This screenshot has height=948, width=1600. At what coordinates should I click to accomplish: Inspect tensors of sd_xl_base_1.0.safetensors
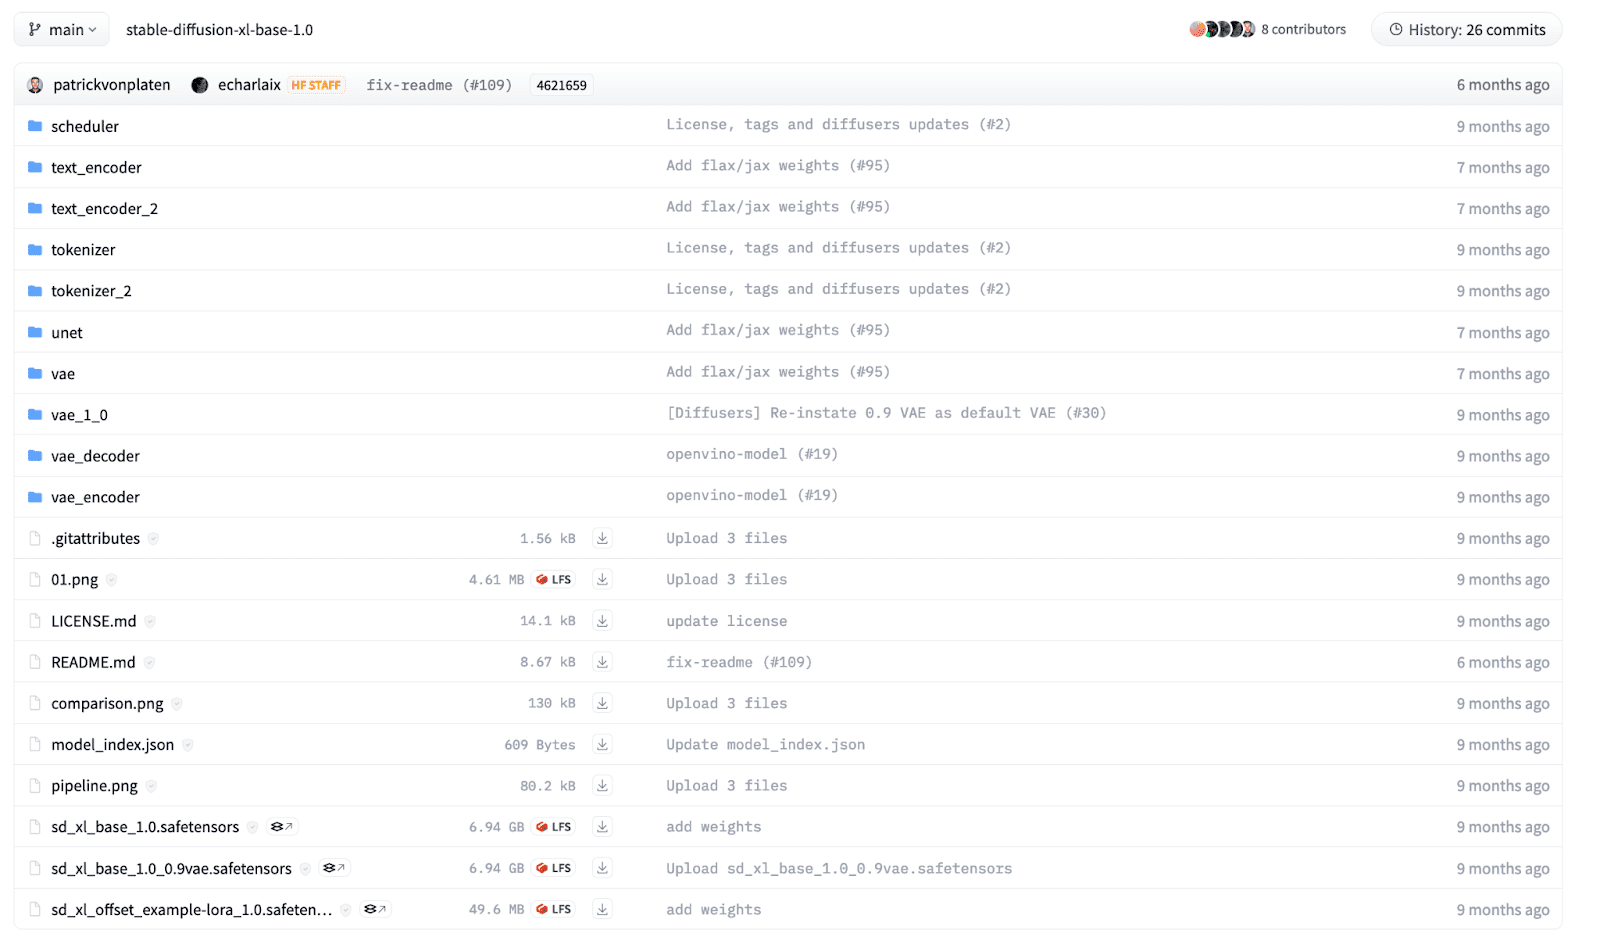(281, 827)
